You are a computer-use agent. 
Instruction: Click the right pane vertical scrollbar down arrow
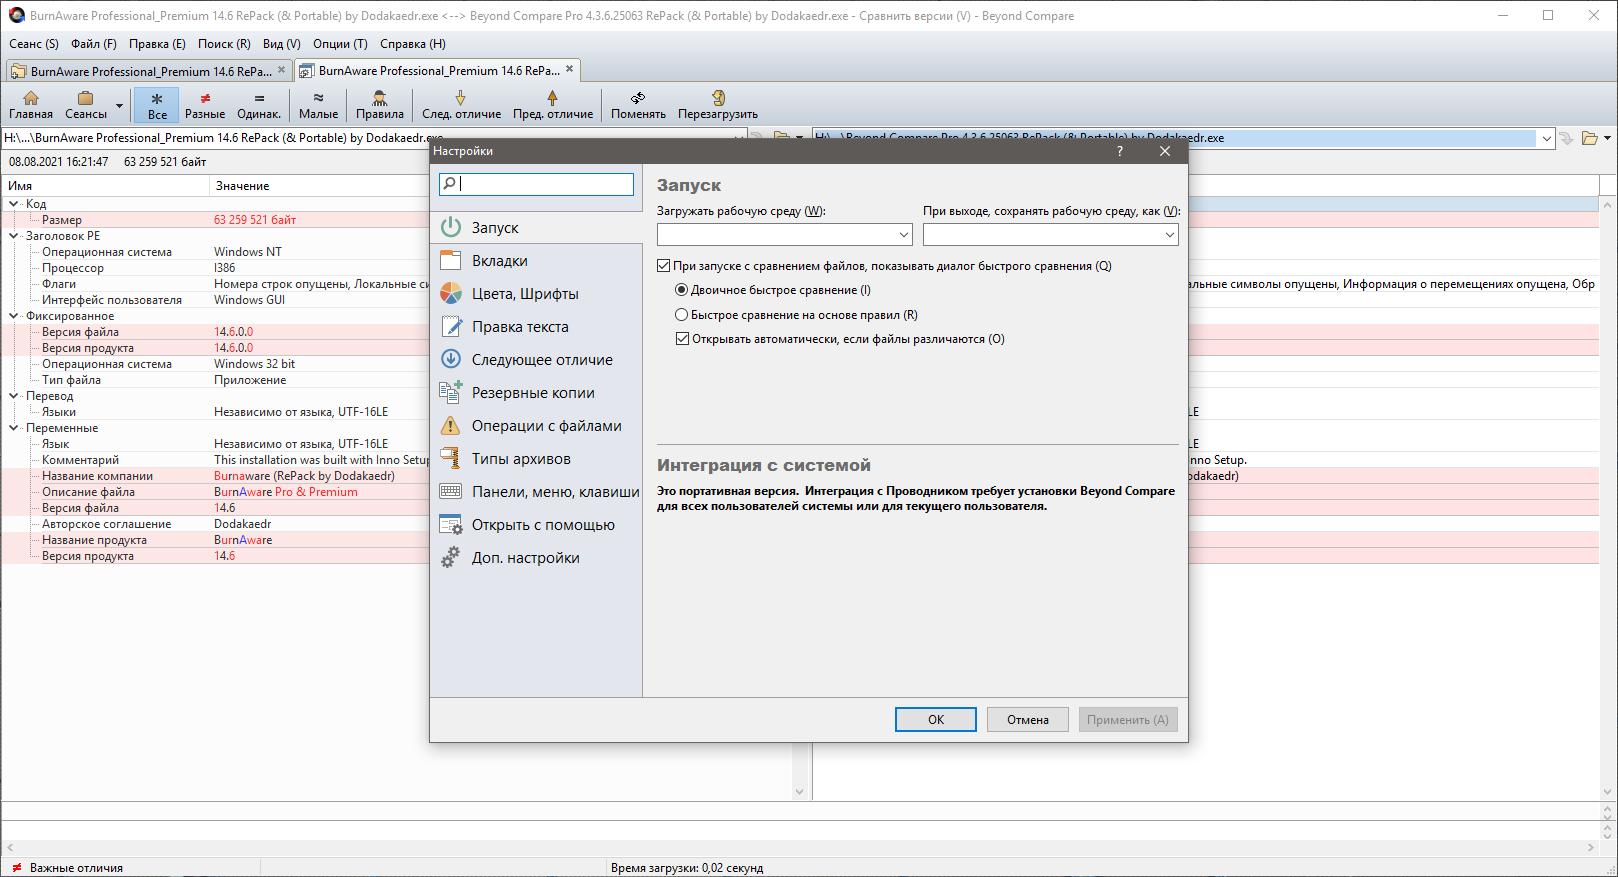[1608, 792]
